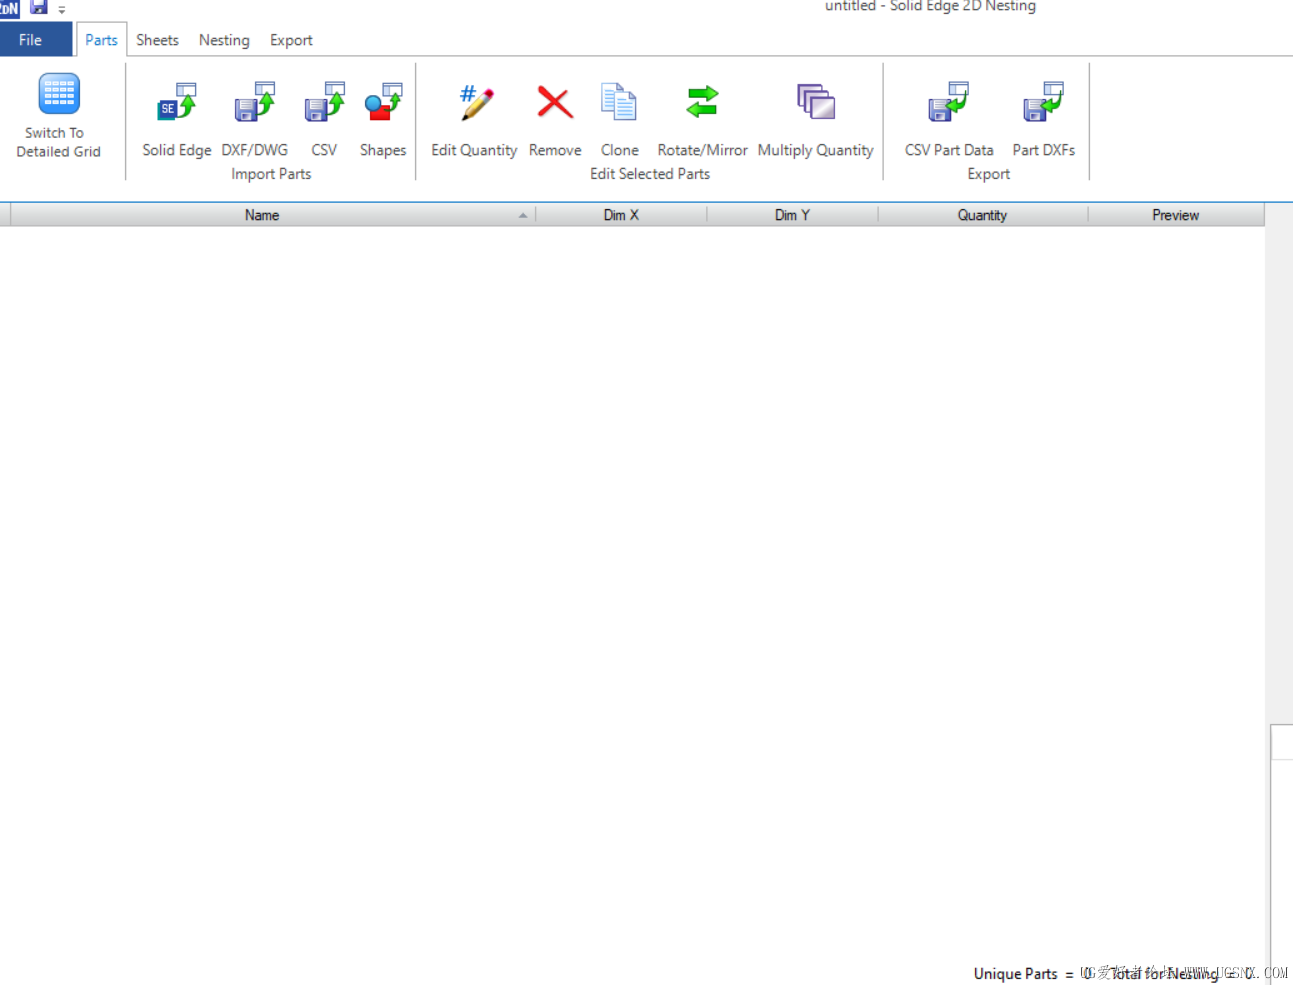Open the Export ribbon tab
This screenshot has height=985, width=1293.
coord(291,40)
